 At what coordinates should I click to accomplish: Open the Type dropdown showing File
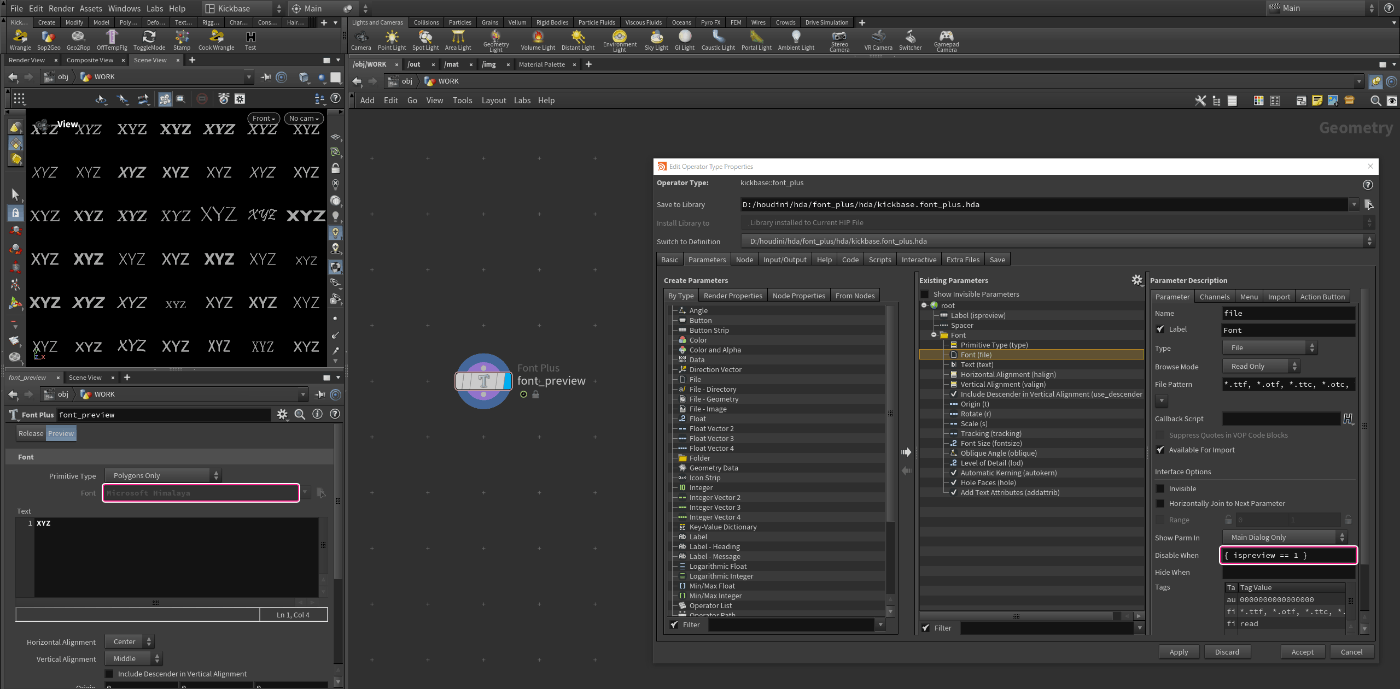click(1269, 348)
